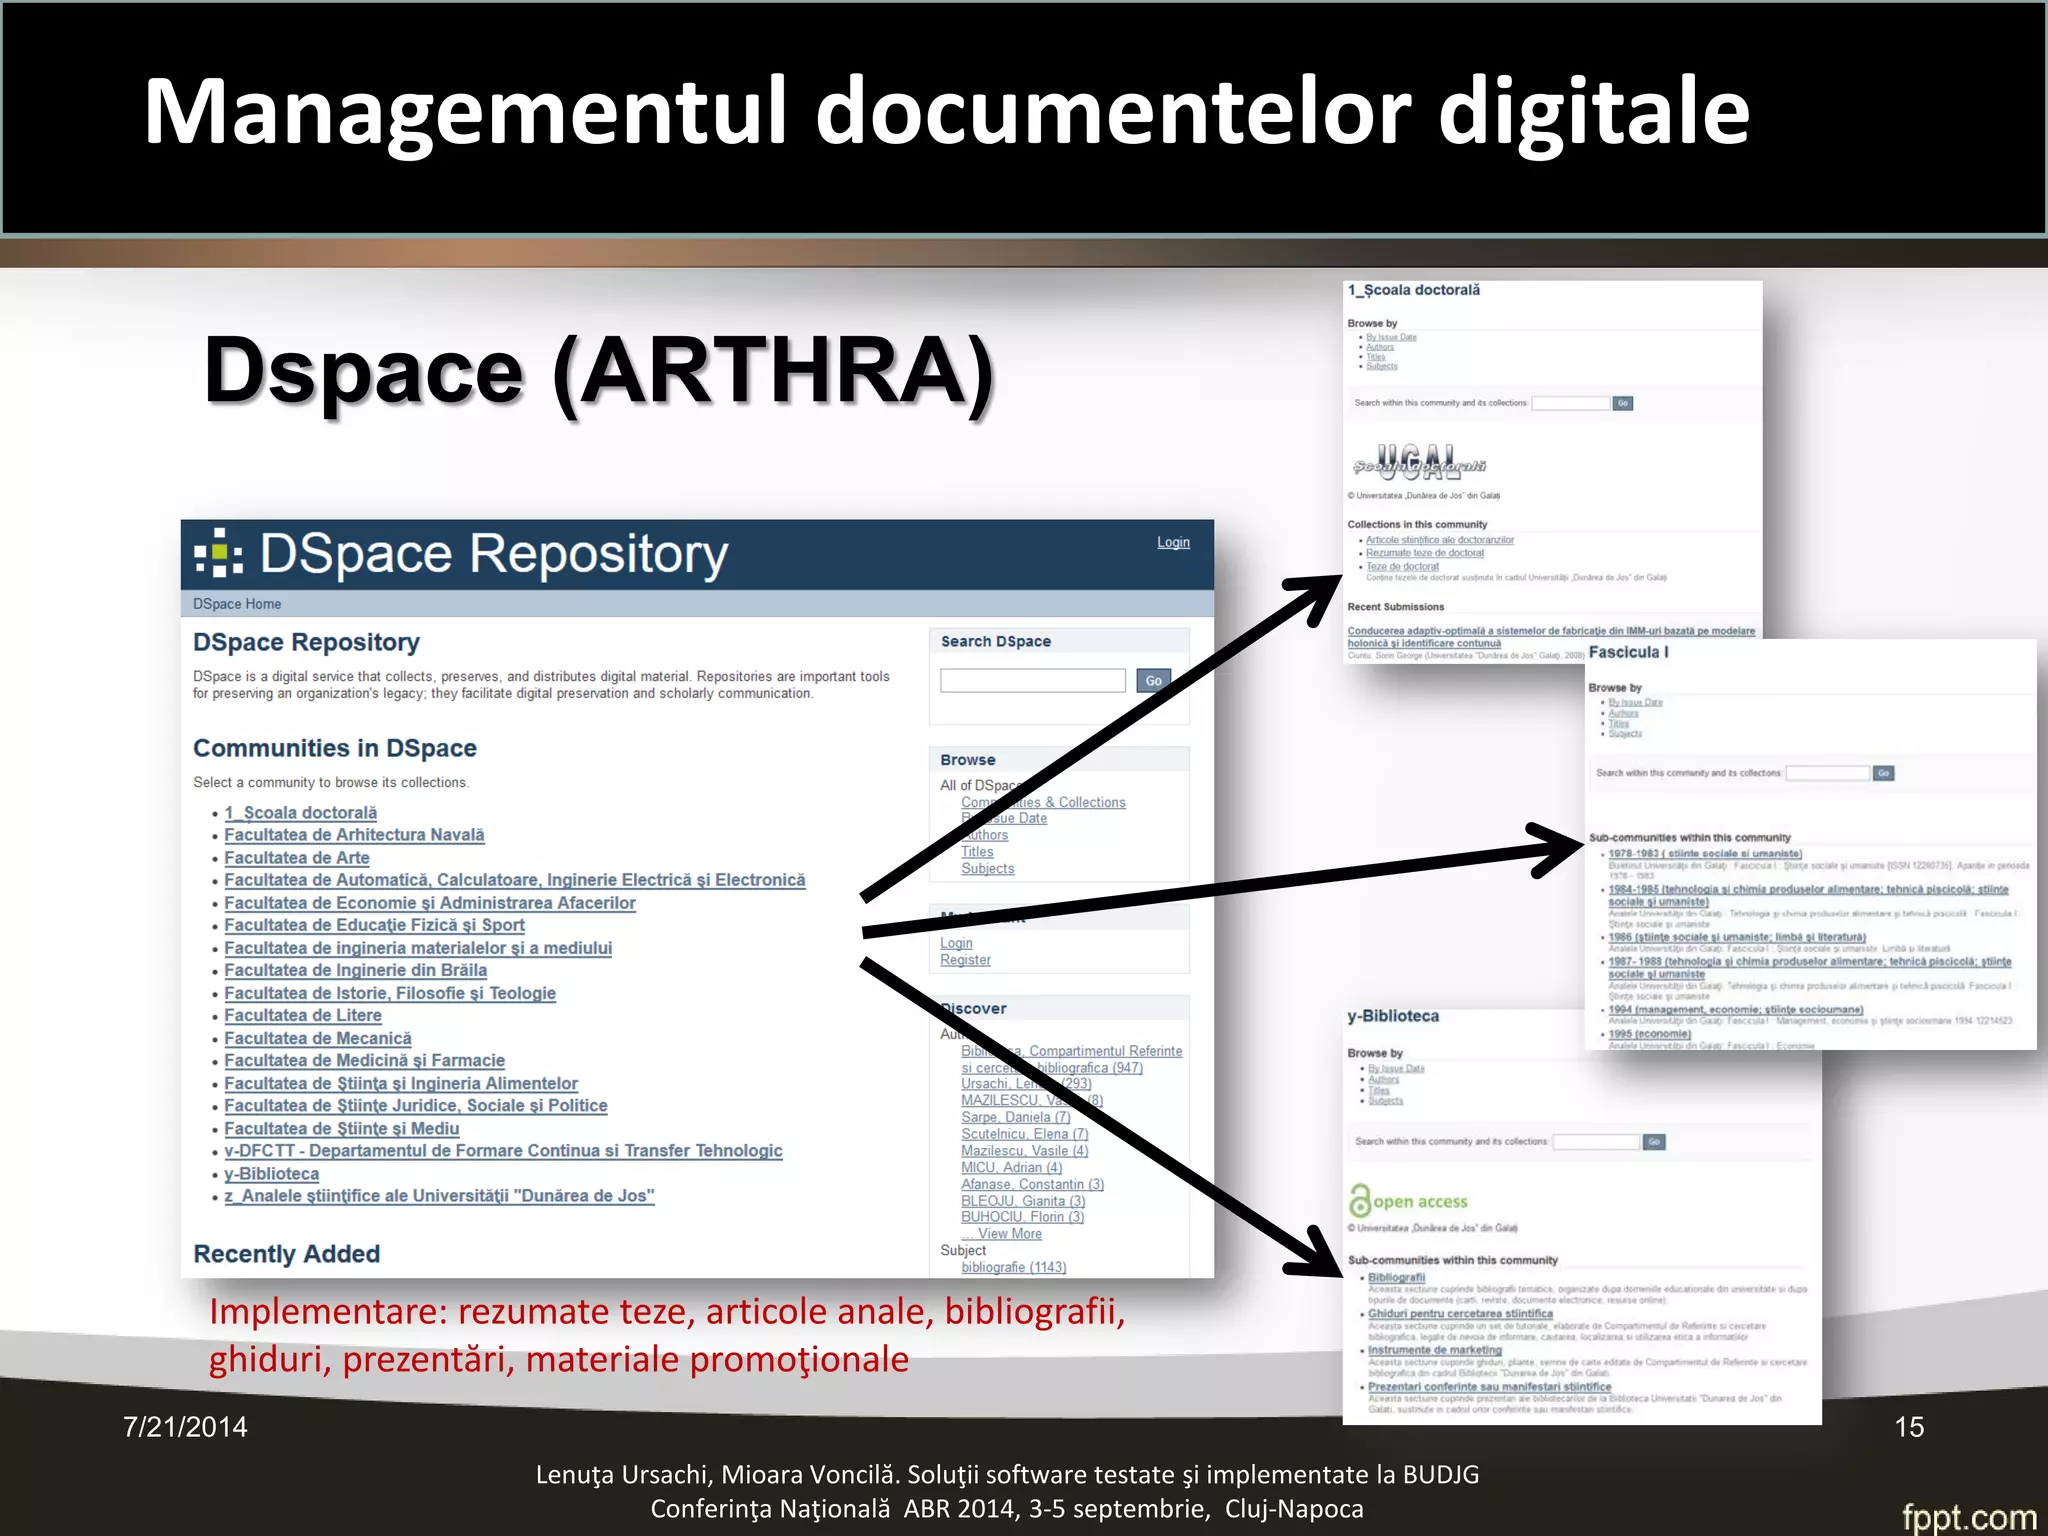Image resolution: width=2048 pixels, height=1536 pixels.
Task: Open the y-Biblioteca community link
Action: (x=272, y=1174)
